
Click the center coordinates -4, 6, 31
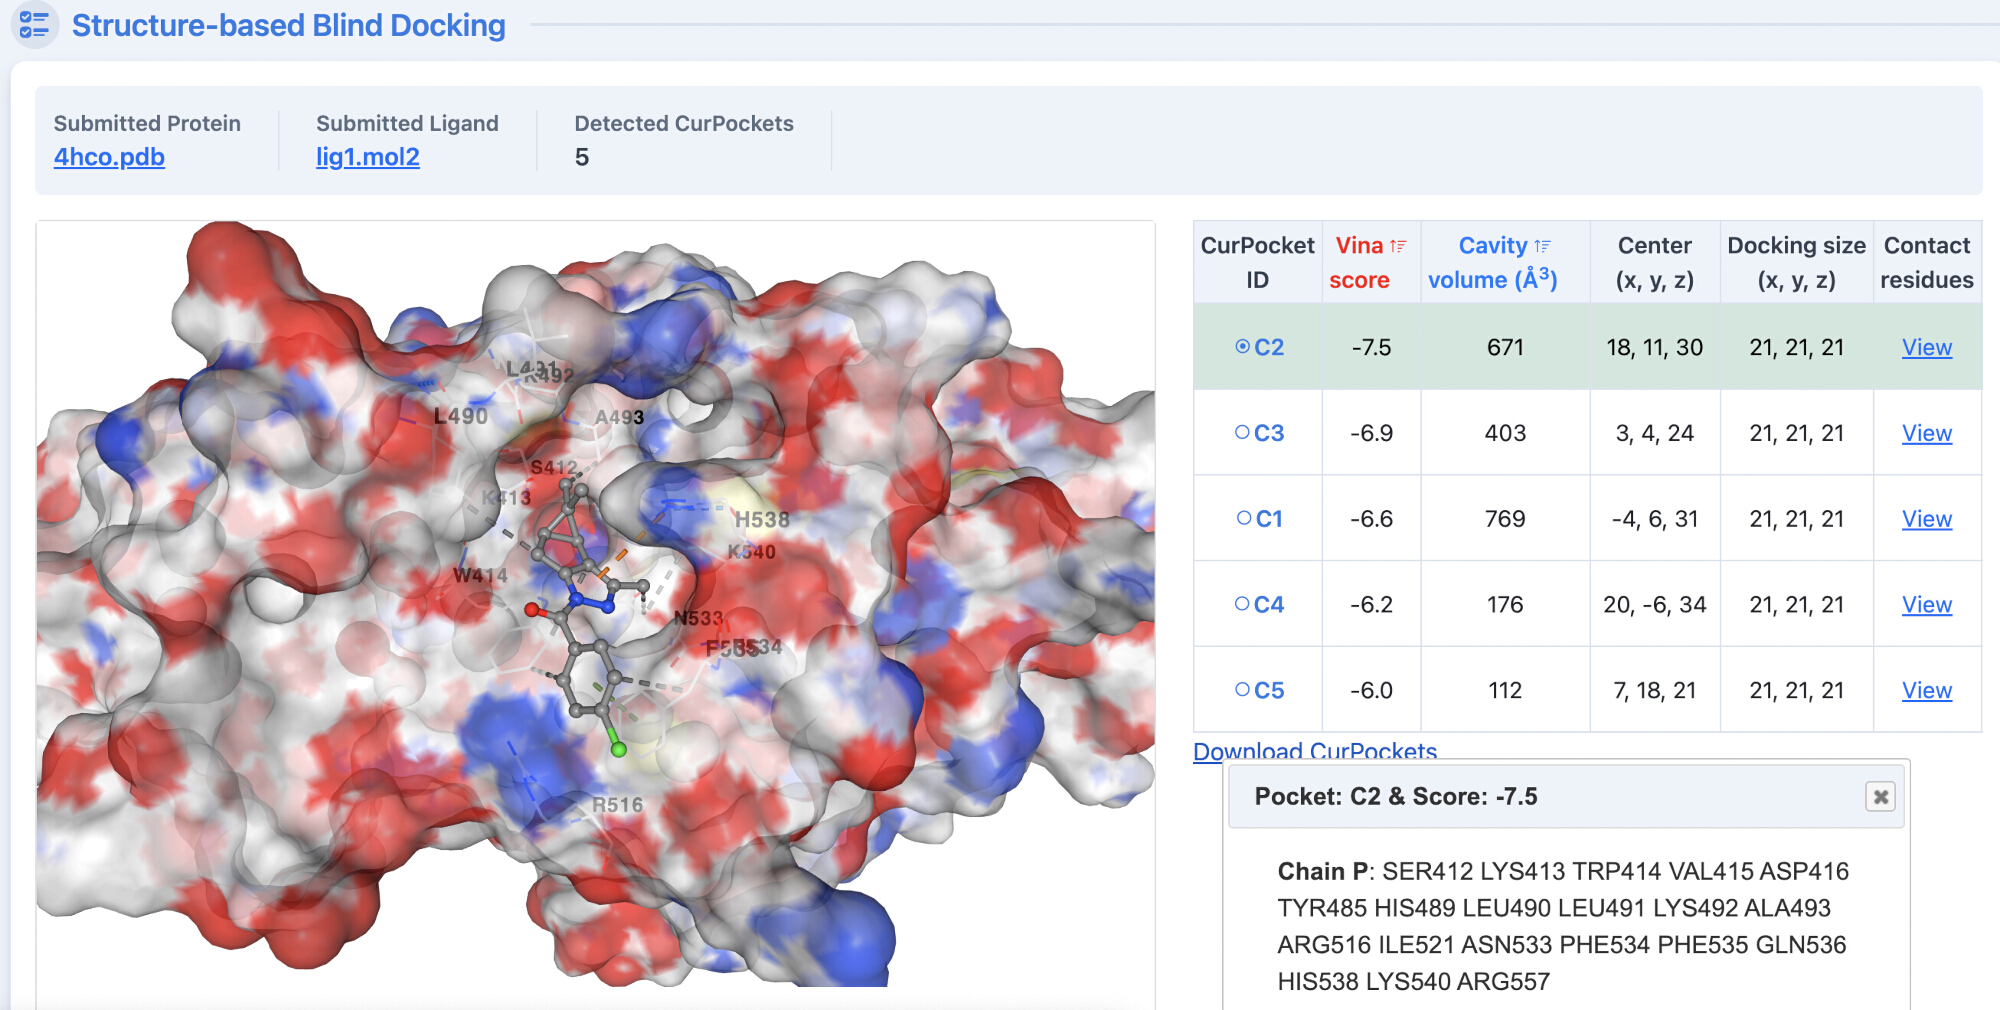pos(1655,519)
